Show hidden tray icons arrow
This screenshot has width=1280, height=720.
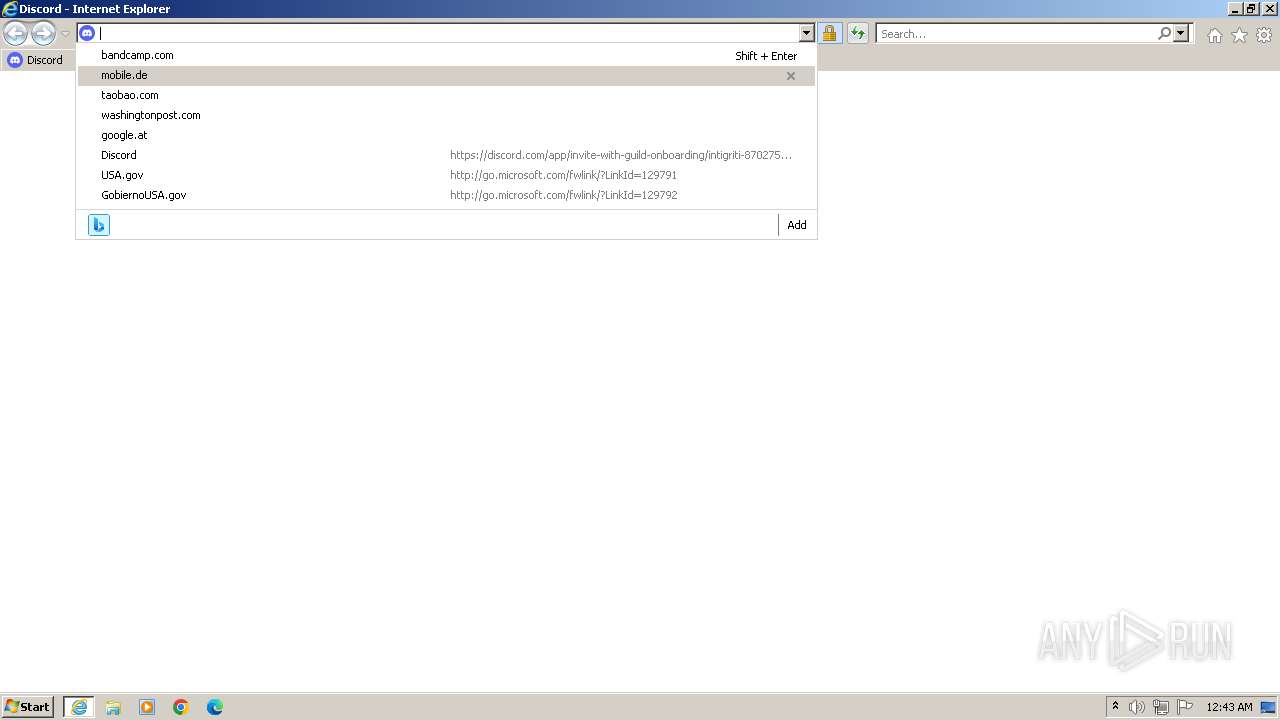pyautogui.click(x=1116, y=707)
